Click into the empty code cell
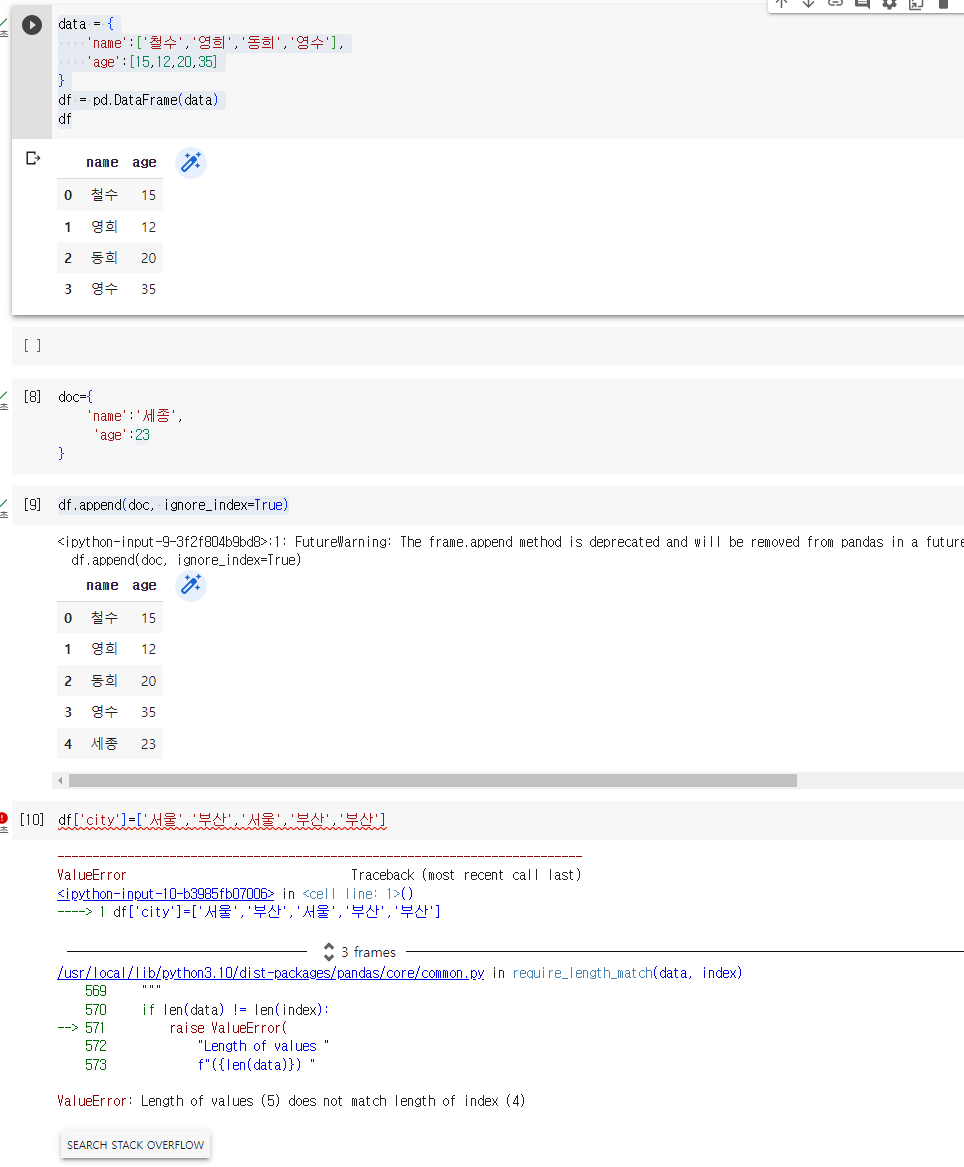This screenshot has width=964, height=1167. (506, 346)
